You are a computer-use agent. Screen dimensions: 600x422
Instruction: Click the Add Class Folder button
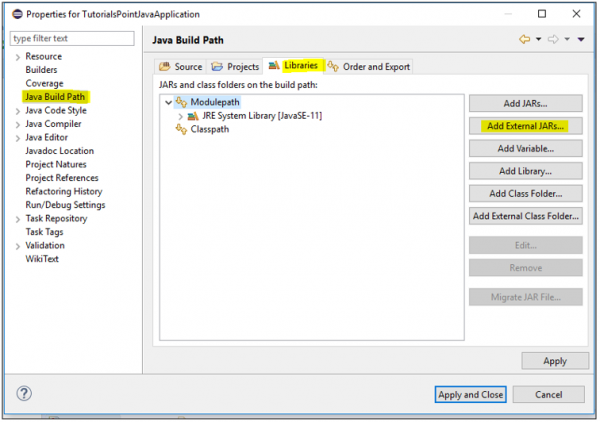point(525,193)
